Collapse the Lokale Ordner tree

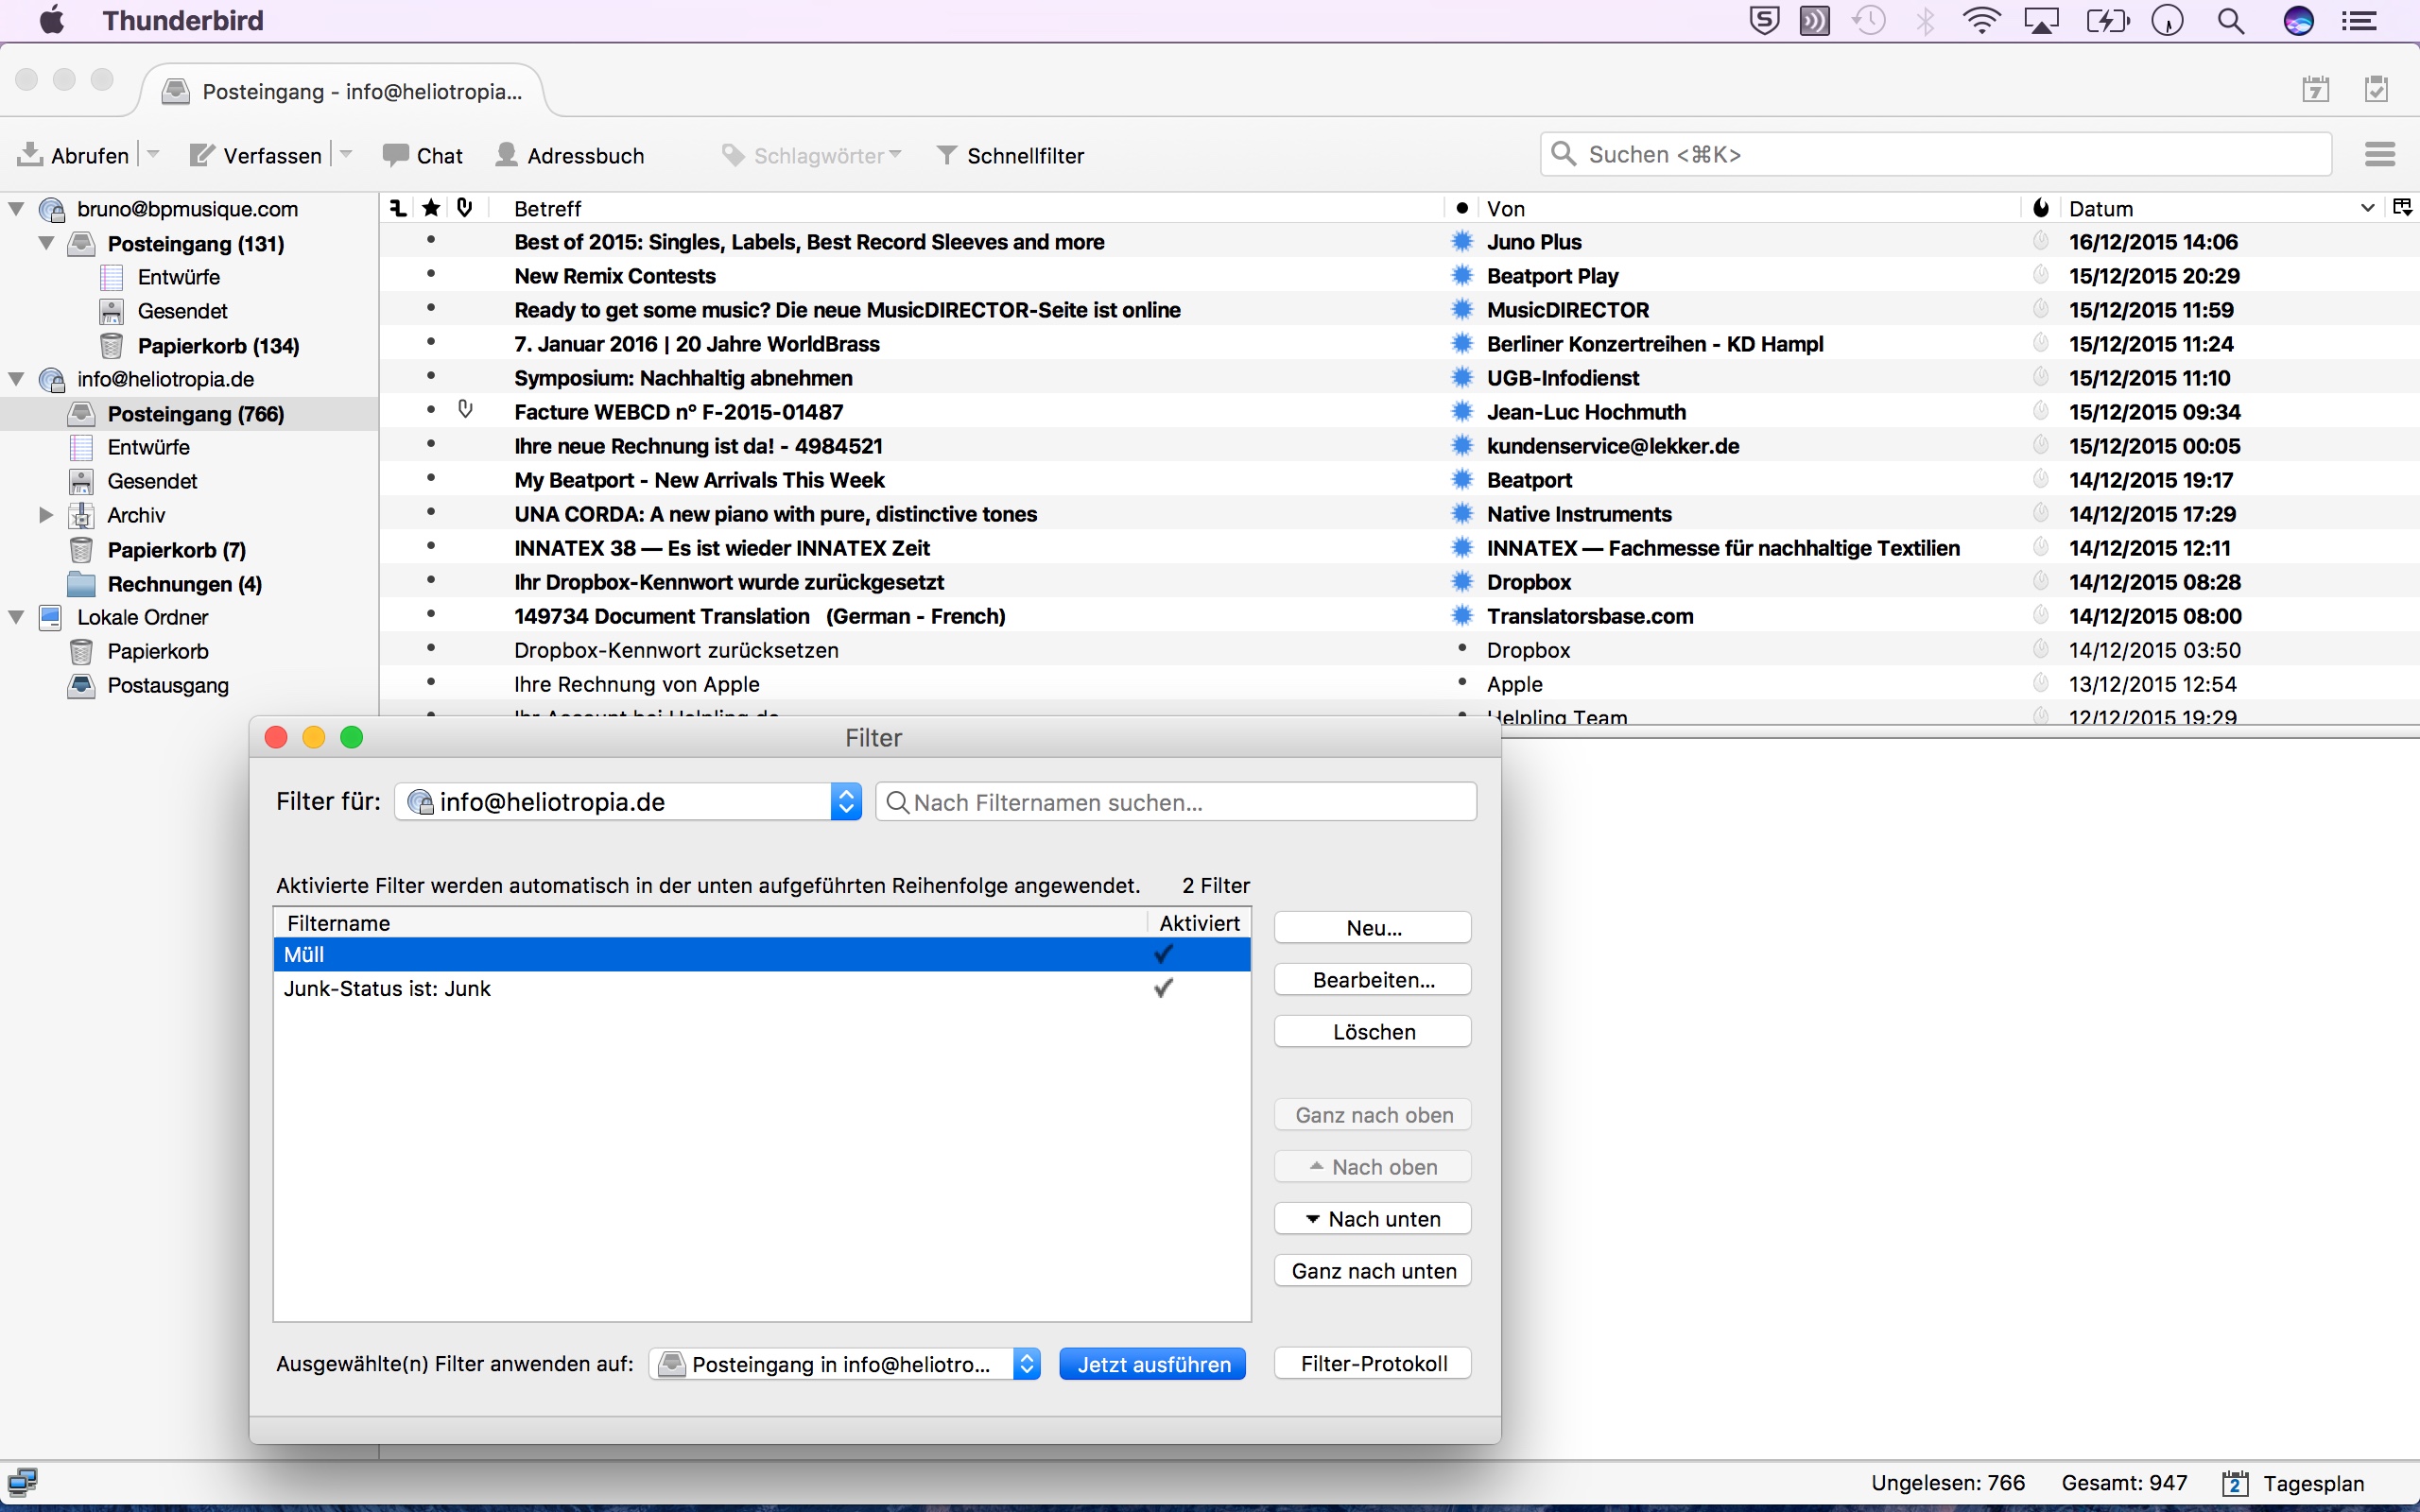pyautogui.click(x=16, y=617)
